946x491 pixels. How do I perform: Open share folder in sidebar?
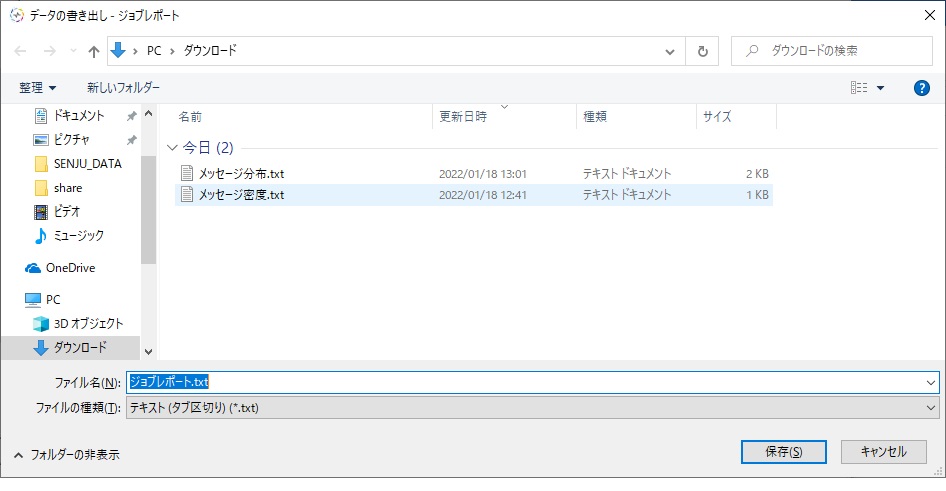pos(68,188)
